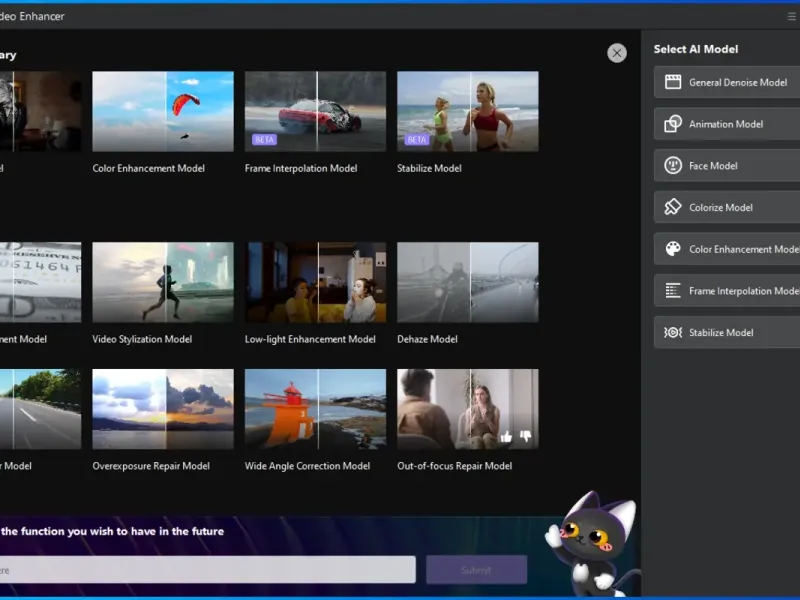Choose Face Model from the sidebar
800x600 pixels.
tap(727, 166)
